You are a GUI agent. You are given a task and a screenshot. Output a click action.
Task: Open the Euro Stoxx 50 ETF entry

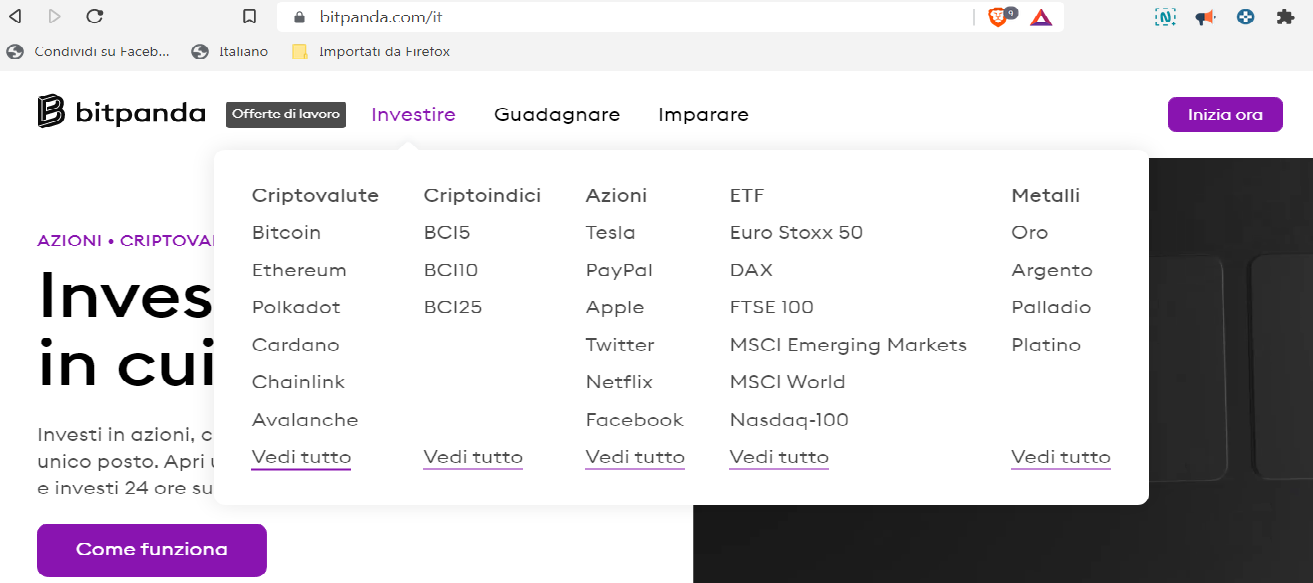pyautogui.click(x=796, y=233)
